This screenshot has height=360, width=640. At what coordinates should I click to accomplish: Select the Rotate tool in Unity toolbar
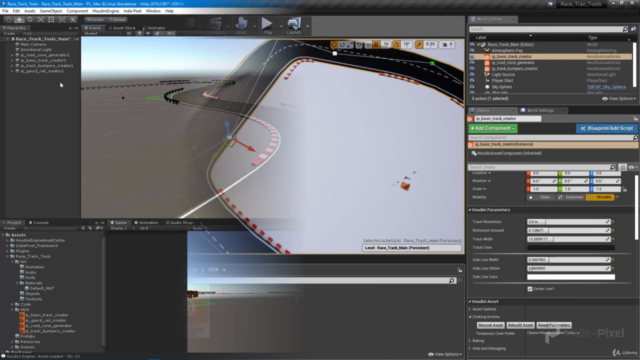(x=30, y=20)
